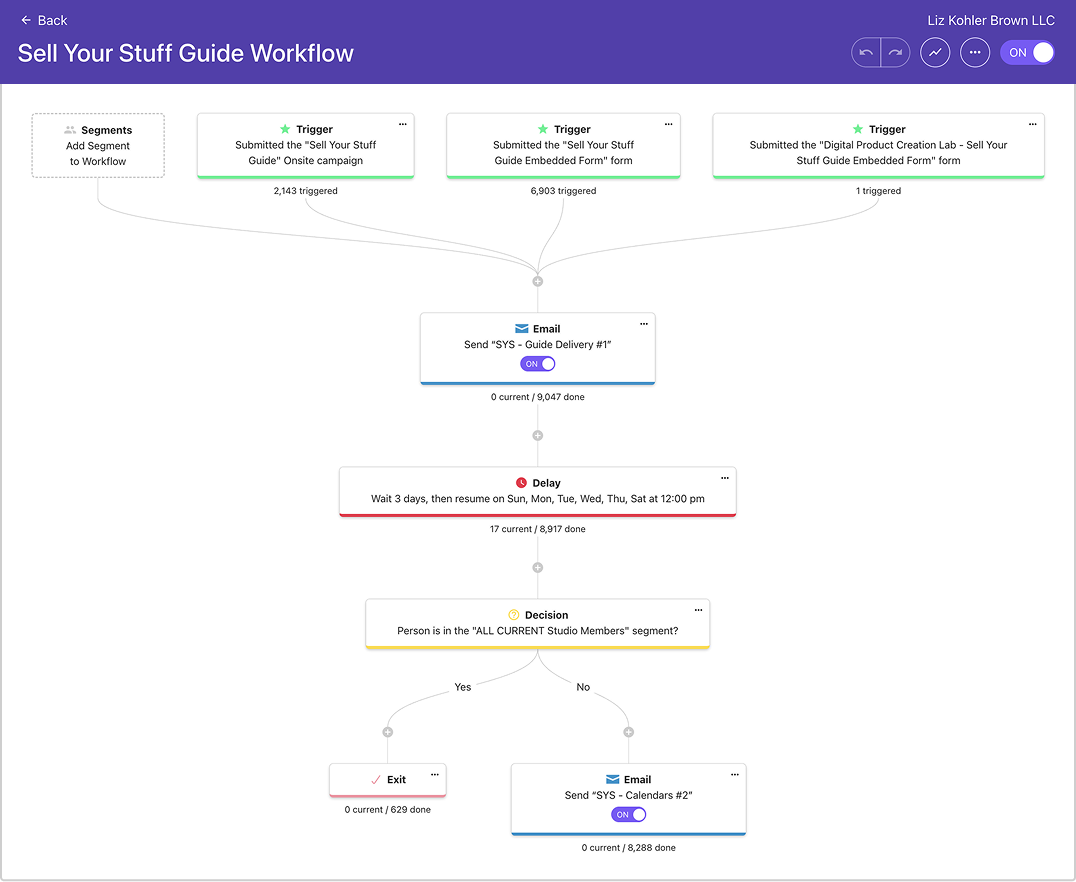Select the Embedded Form trigger with 6,903 triggered
The height and width of the screenshot is (882, 1076).
click(563, 146)
